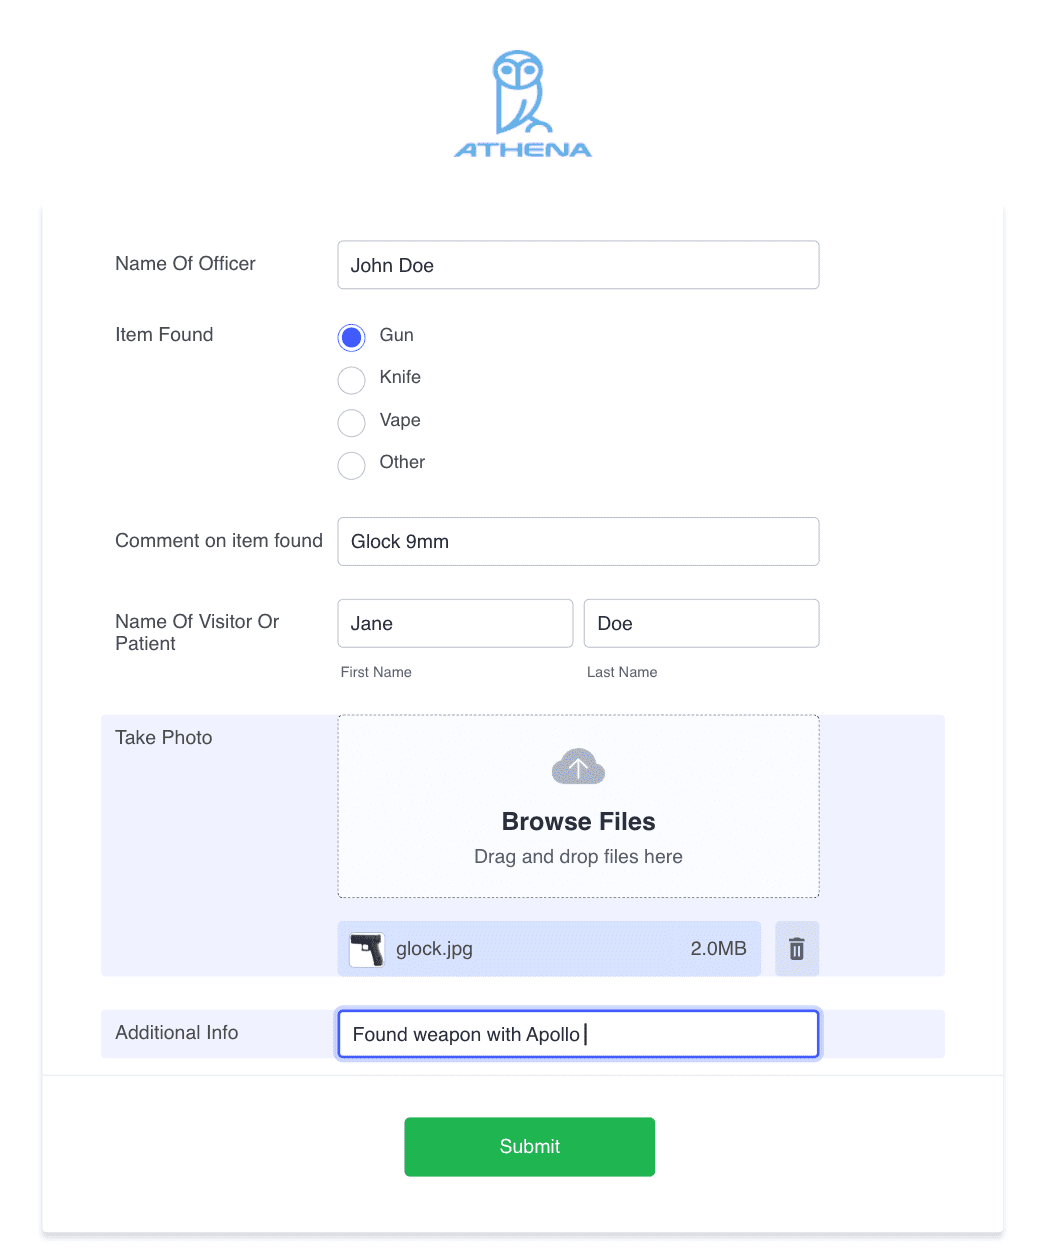This screenshot has width=1046, height=1254.
Task: Click the Last Name field containing Doe
Action: click(x=701, y=623)
